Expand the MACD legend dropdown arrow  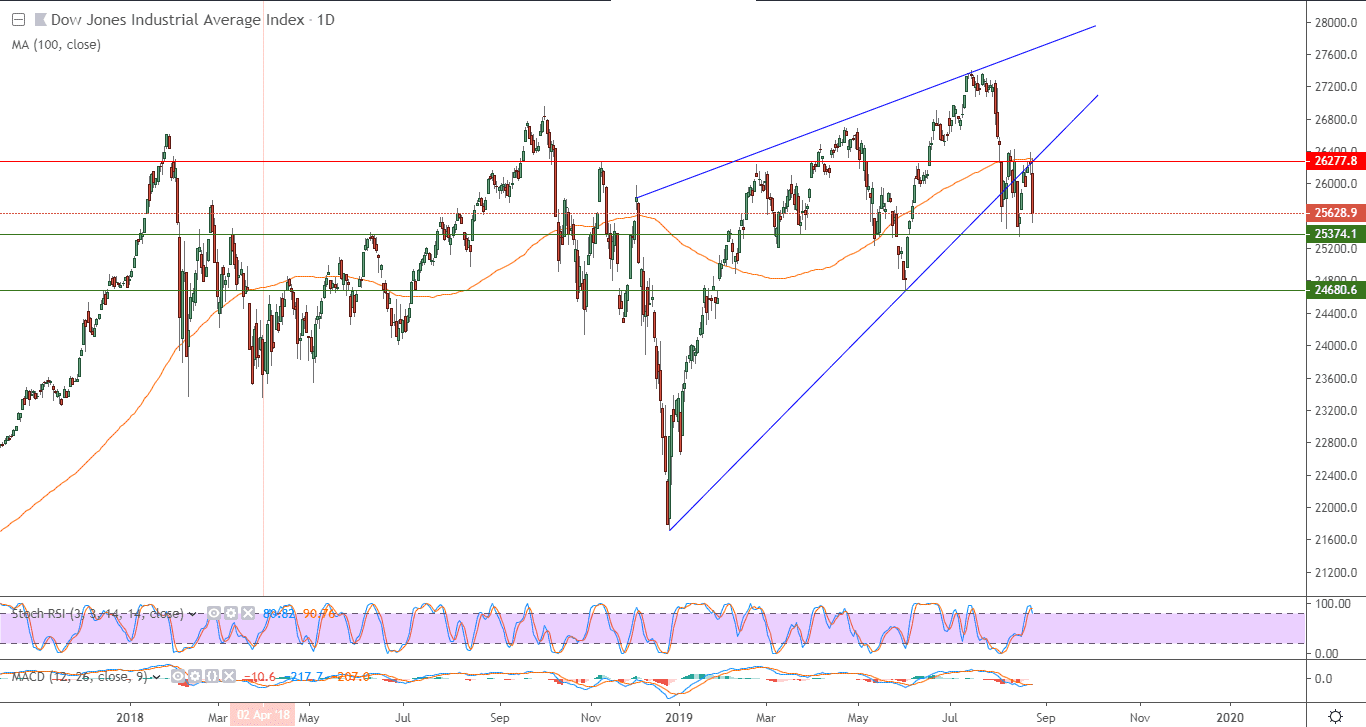[157, 677]
